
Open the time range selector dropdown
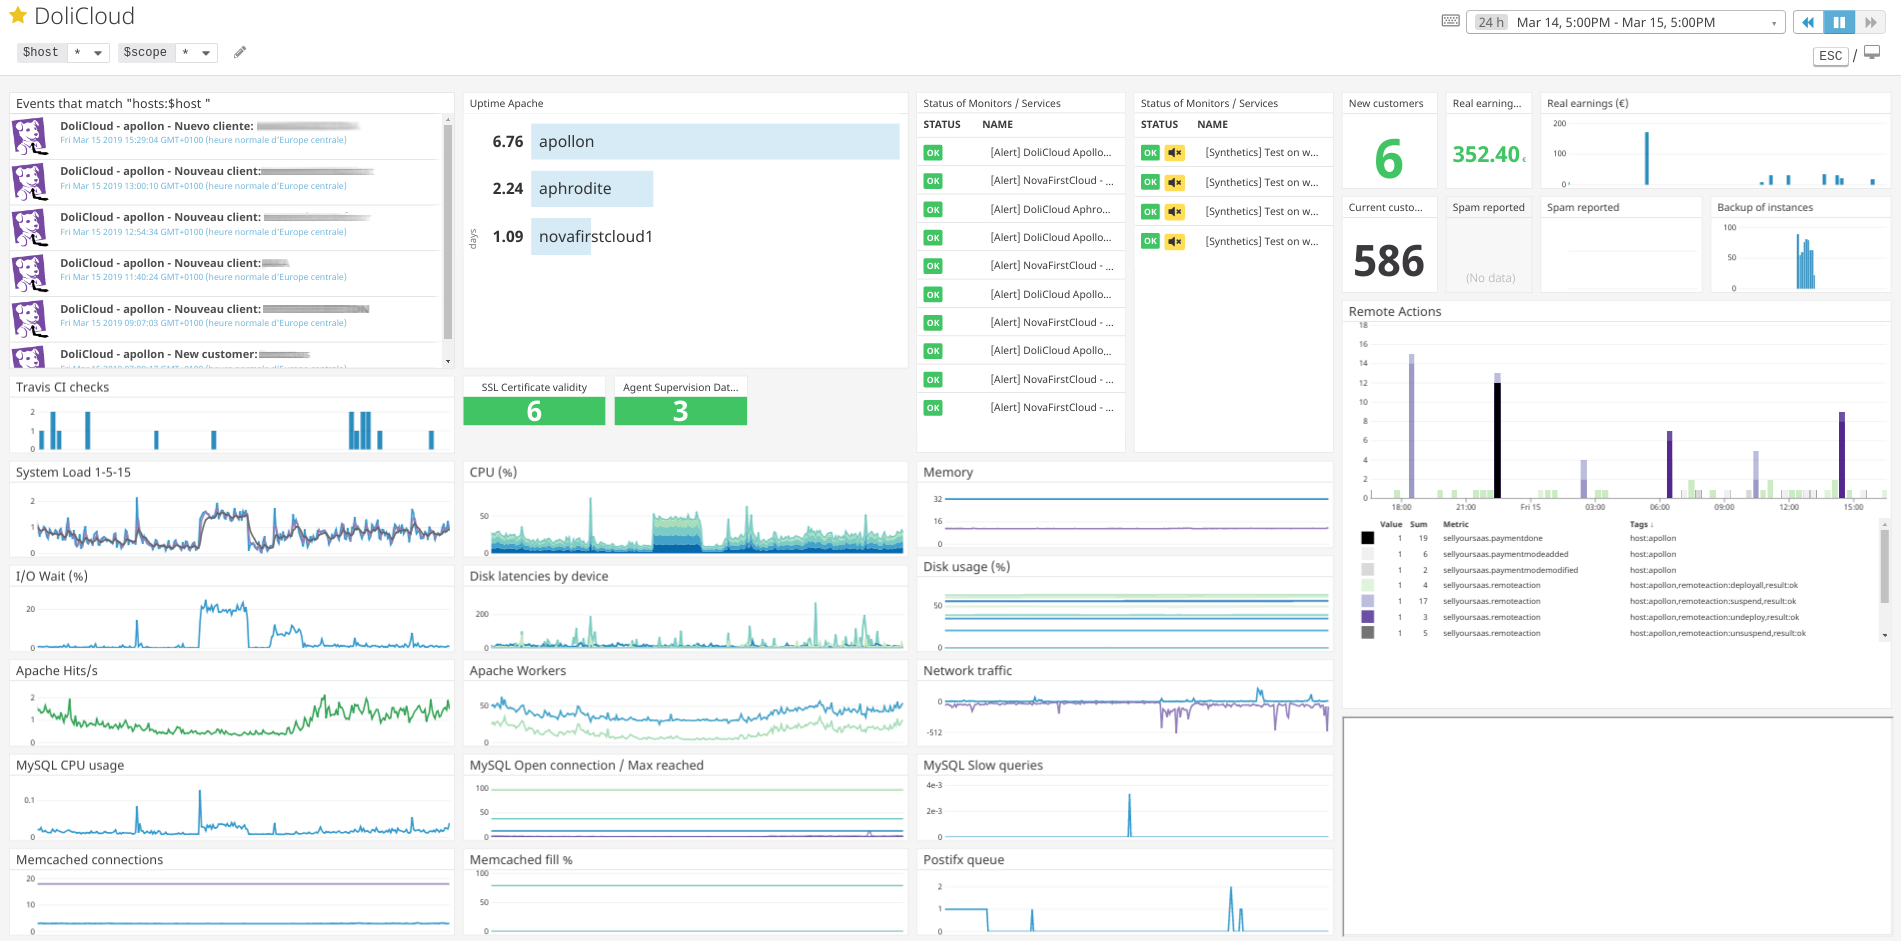coord(1626,22)
